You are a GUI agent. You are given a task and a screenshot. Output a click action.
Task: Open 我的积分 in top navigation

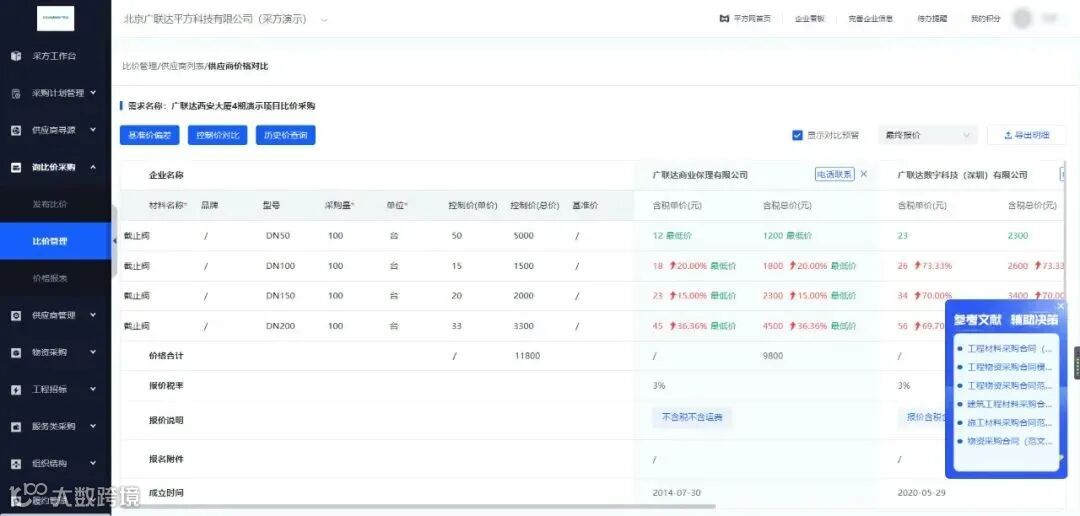click(986, 19)
